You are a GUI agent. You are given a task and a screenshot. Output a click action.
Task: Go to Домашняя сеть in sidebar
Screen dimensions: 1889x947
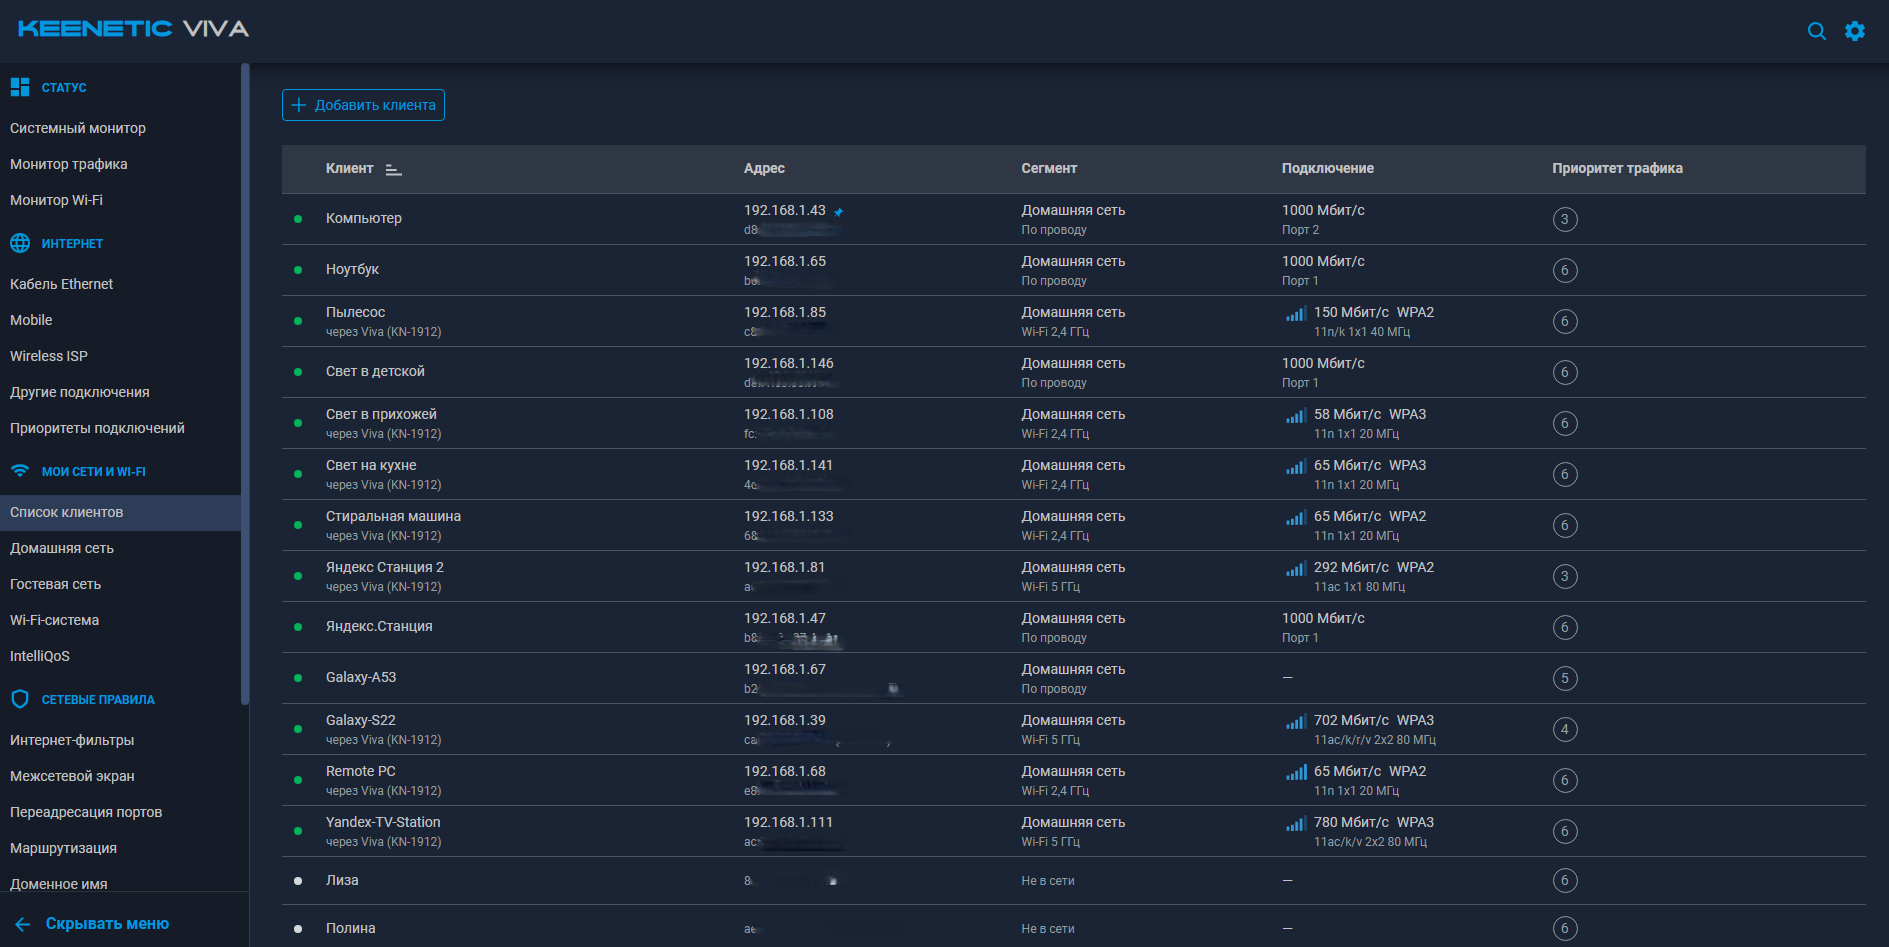point(62,548)
